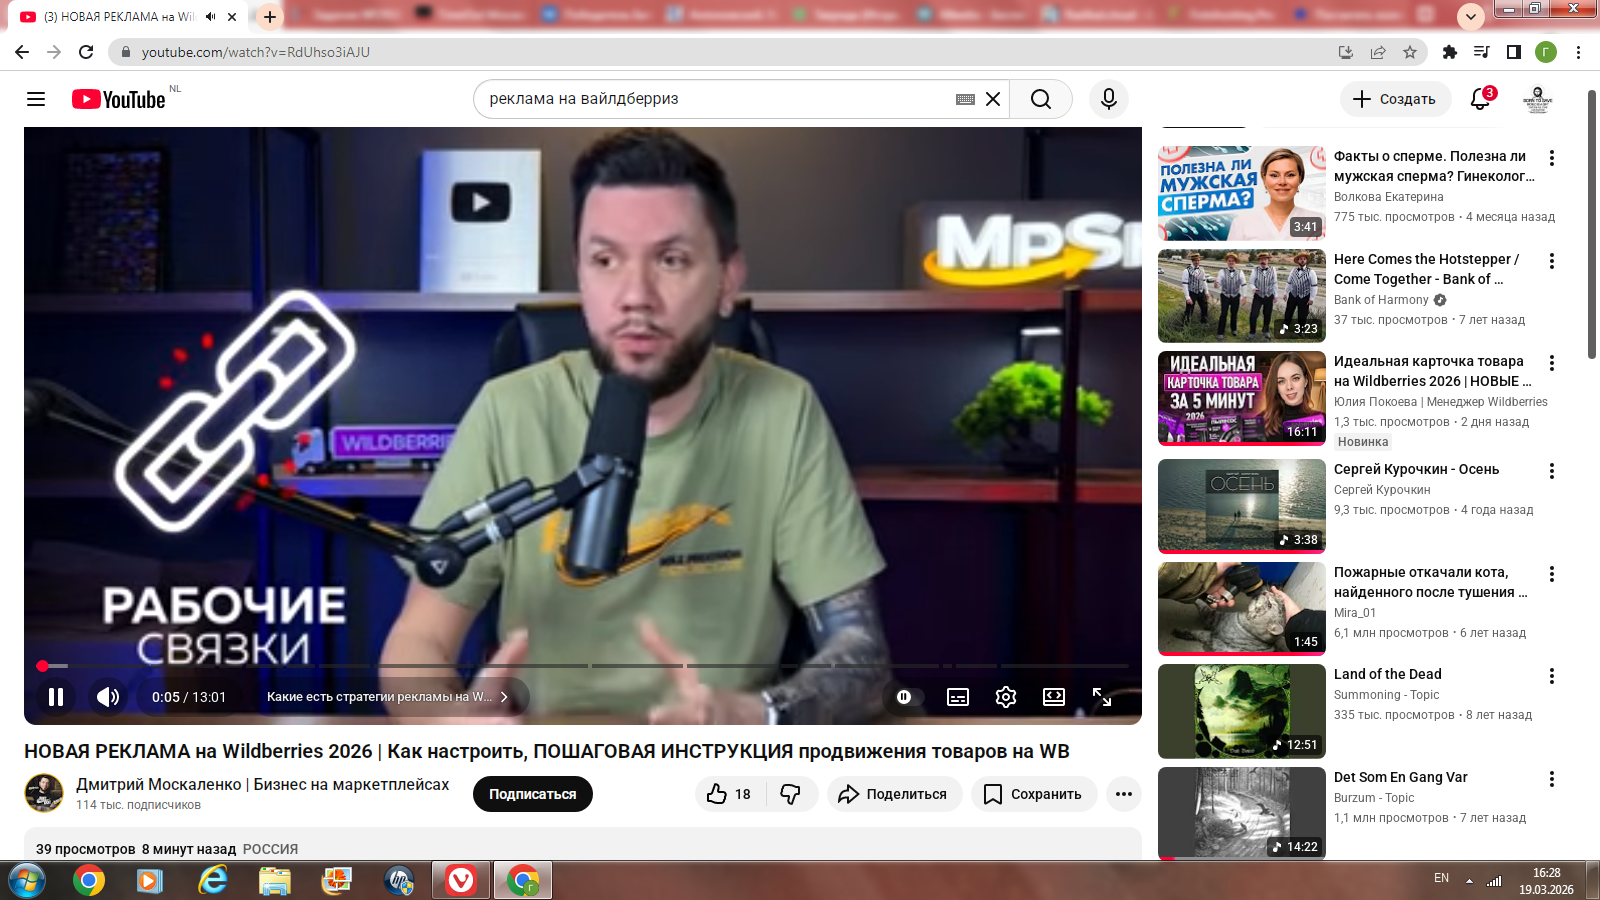The width and height of the screenshot is (1600, 900).
Task: Clear the search query with the X
Action: [x=993, y=99]
